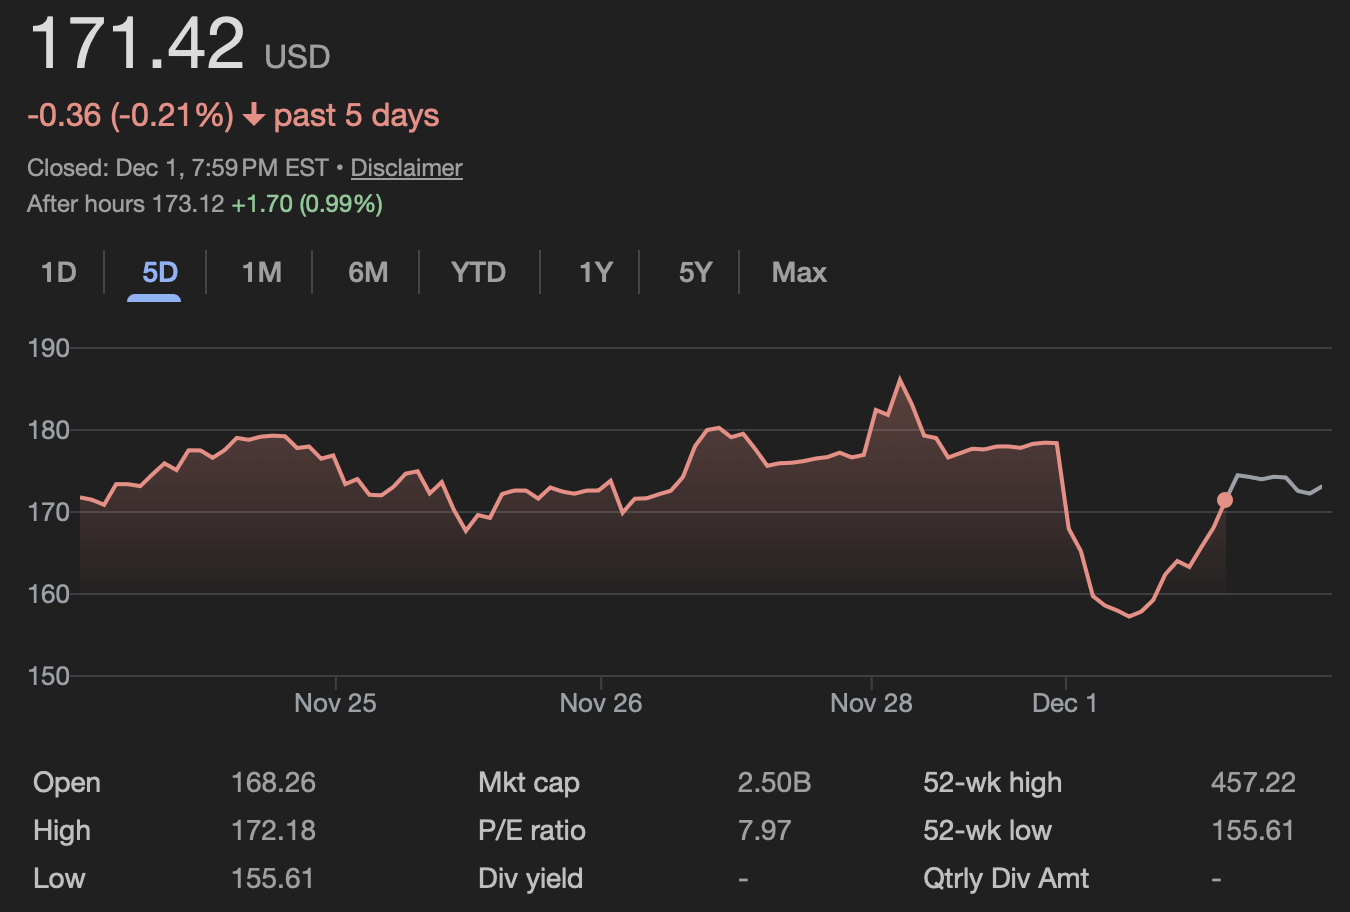
Task: Open the Disclaimer link
Action: (406, 168)
